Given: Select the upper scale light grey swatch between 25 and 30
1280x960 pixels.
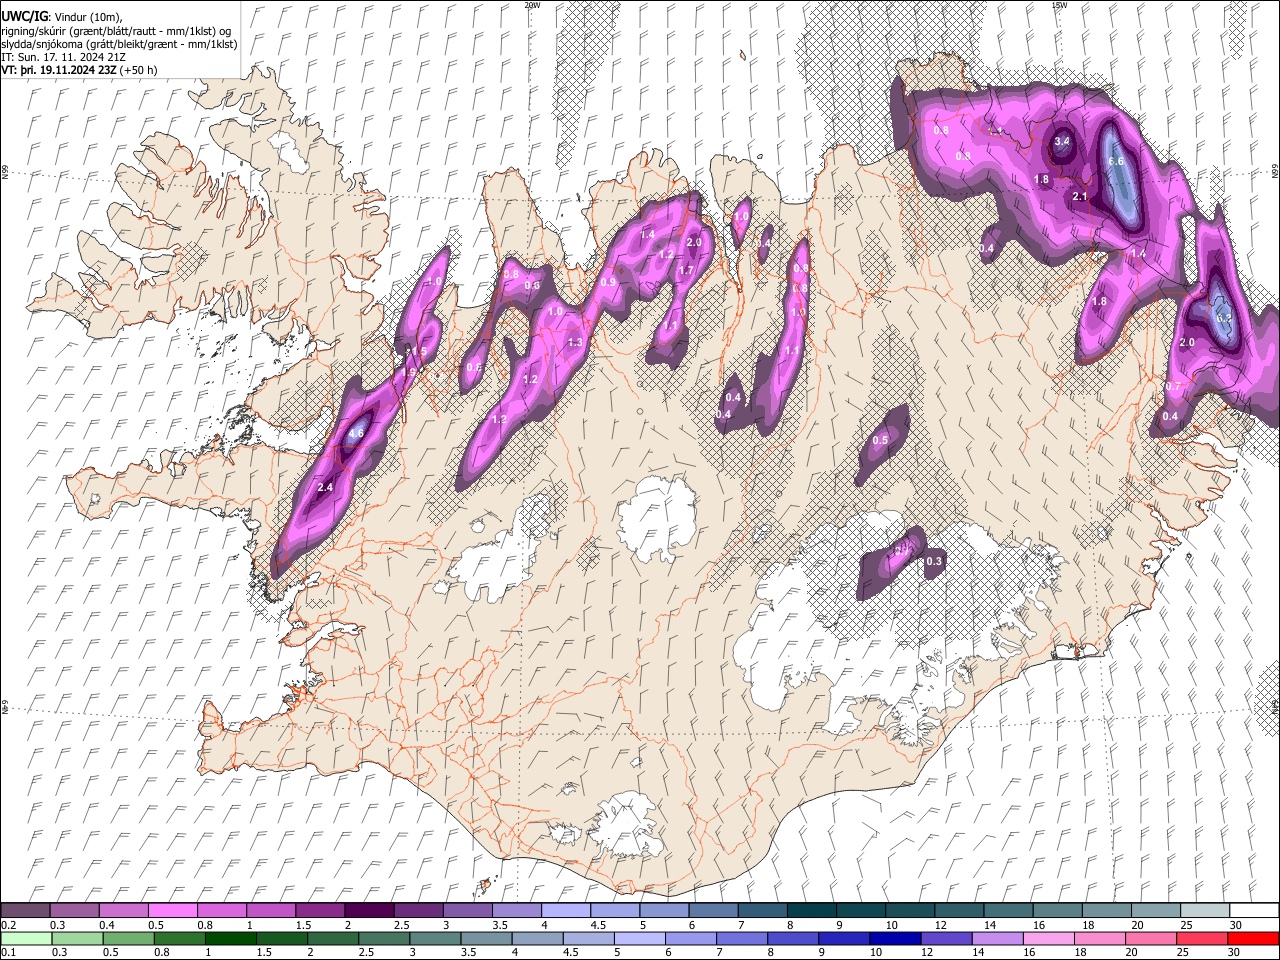Looking at the screenshot, I should (1206, 911).
